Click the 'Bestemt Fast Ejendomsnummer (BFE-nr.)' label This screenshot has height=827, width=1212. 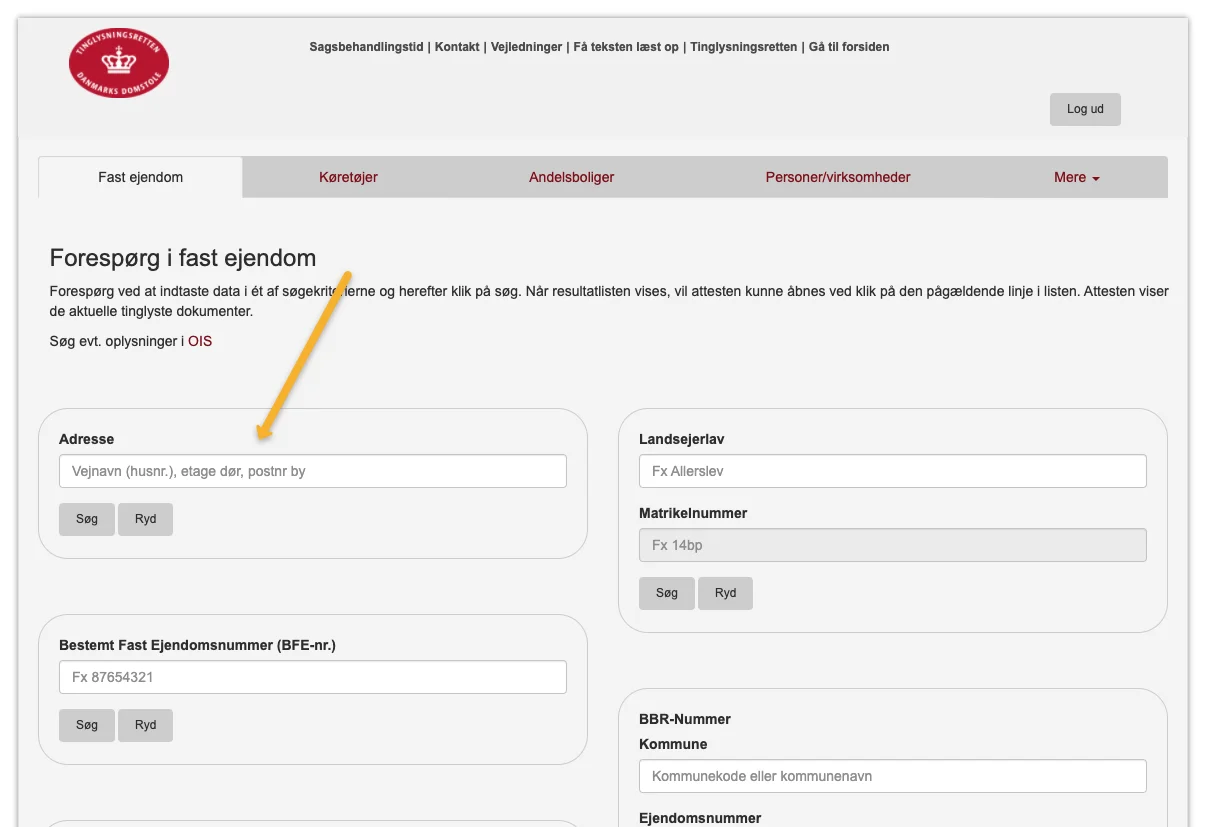click(x=197, y=645)
